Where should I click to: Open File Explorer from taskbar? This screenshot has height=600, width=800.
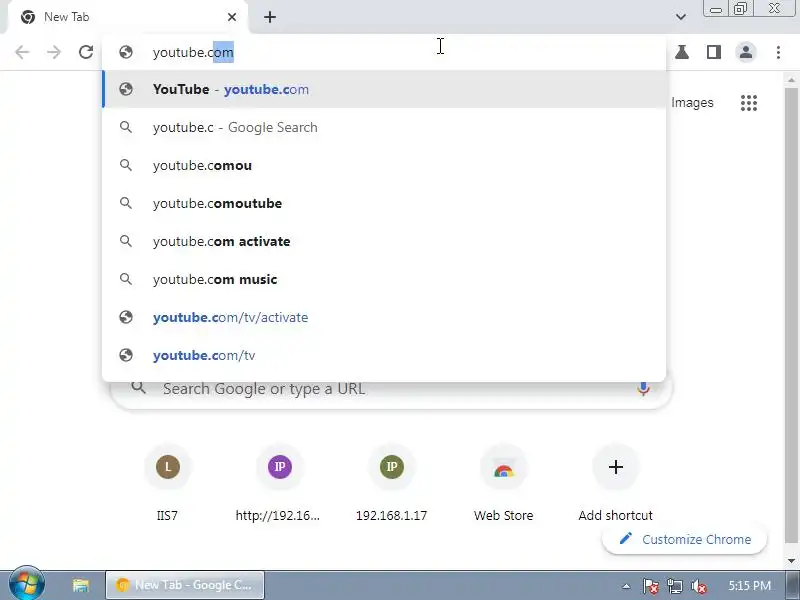[x=80, y=585]
